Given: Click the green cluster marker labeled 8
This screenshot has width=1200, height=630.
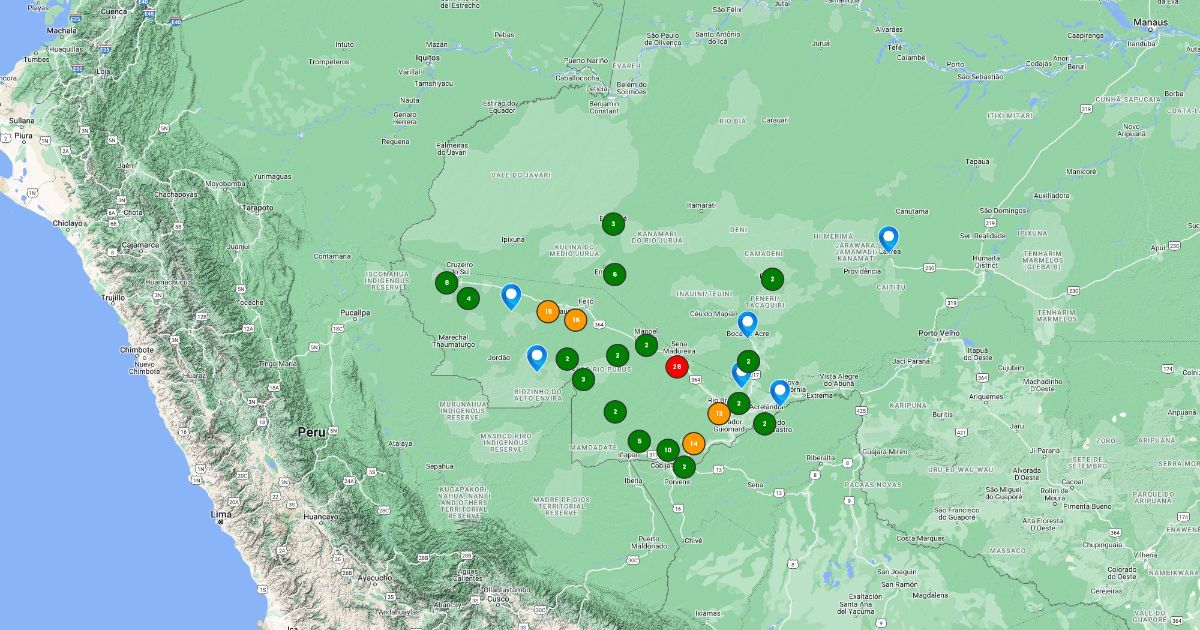Looking at the screenshot, I should tap(446, 283).
